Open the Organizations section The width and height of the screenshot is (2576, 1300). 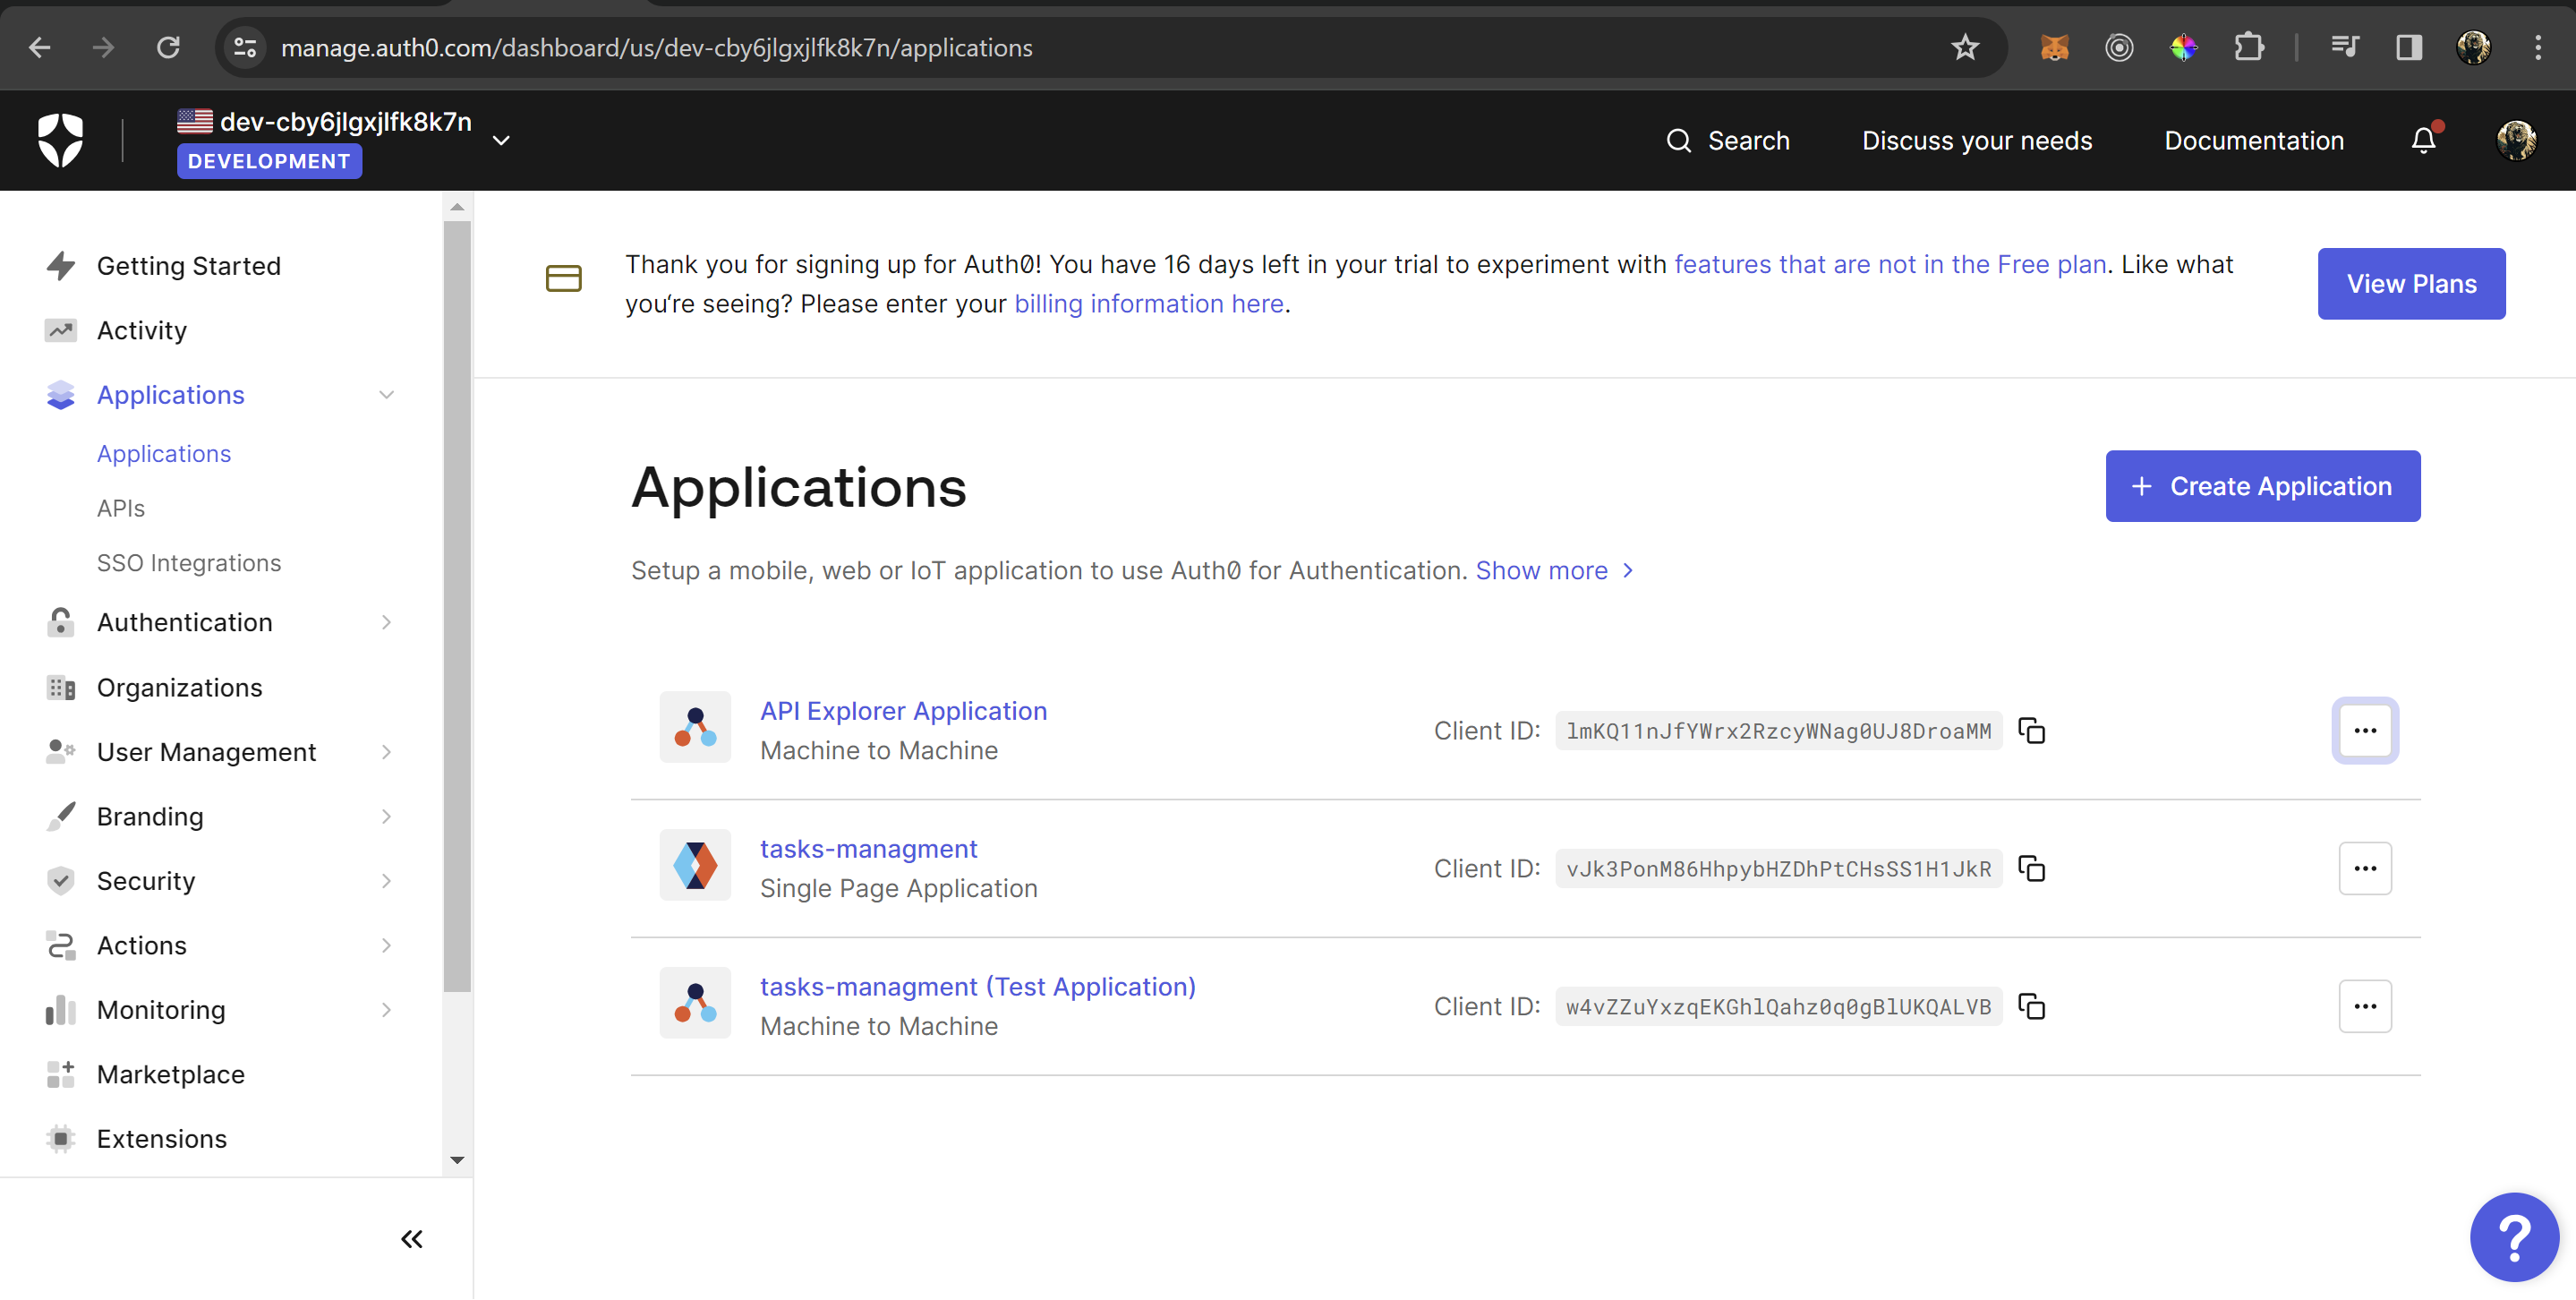[179, 687]
